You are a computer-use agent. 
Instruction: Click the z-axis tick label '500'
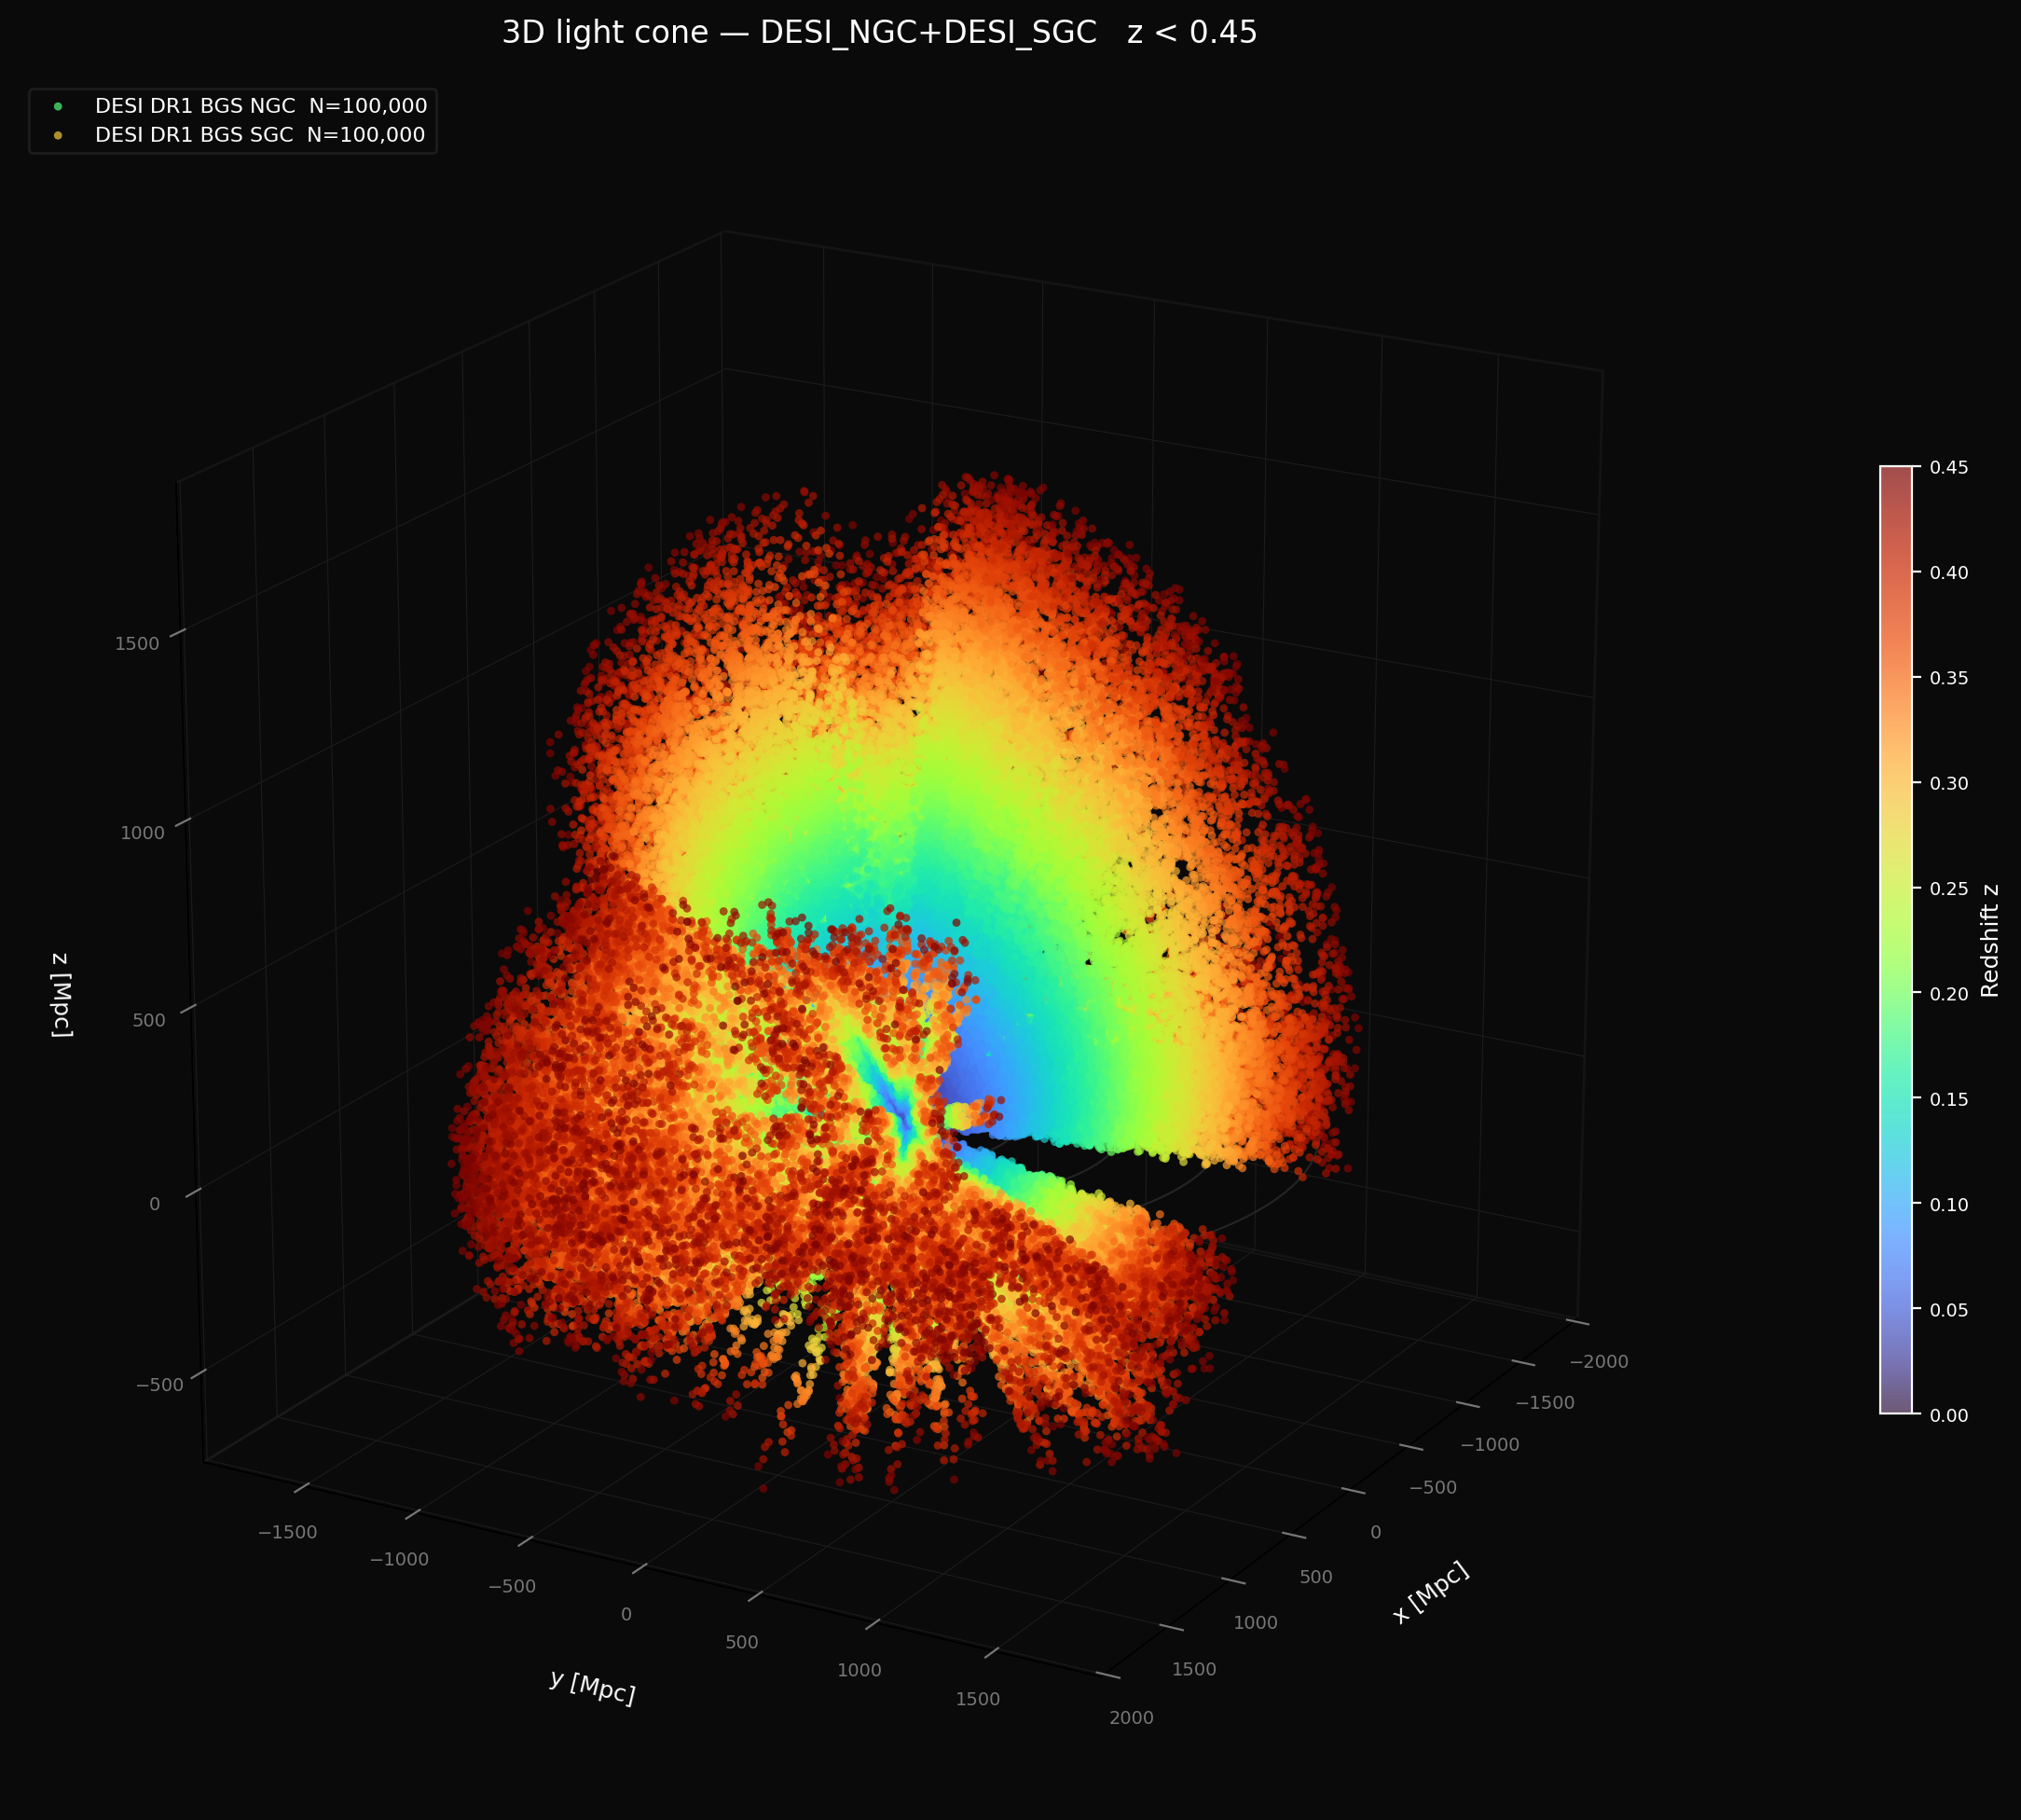[x=149, y=1020]
